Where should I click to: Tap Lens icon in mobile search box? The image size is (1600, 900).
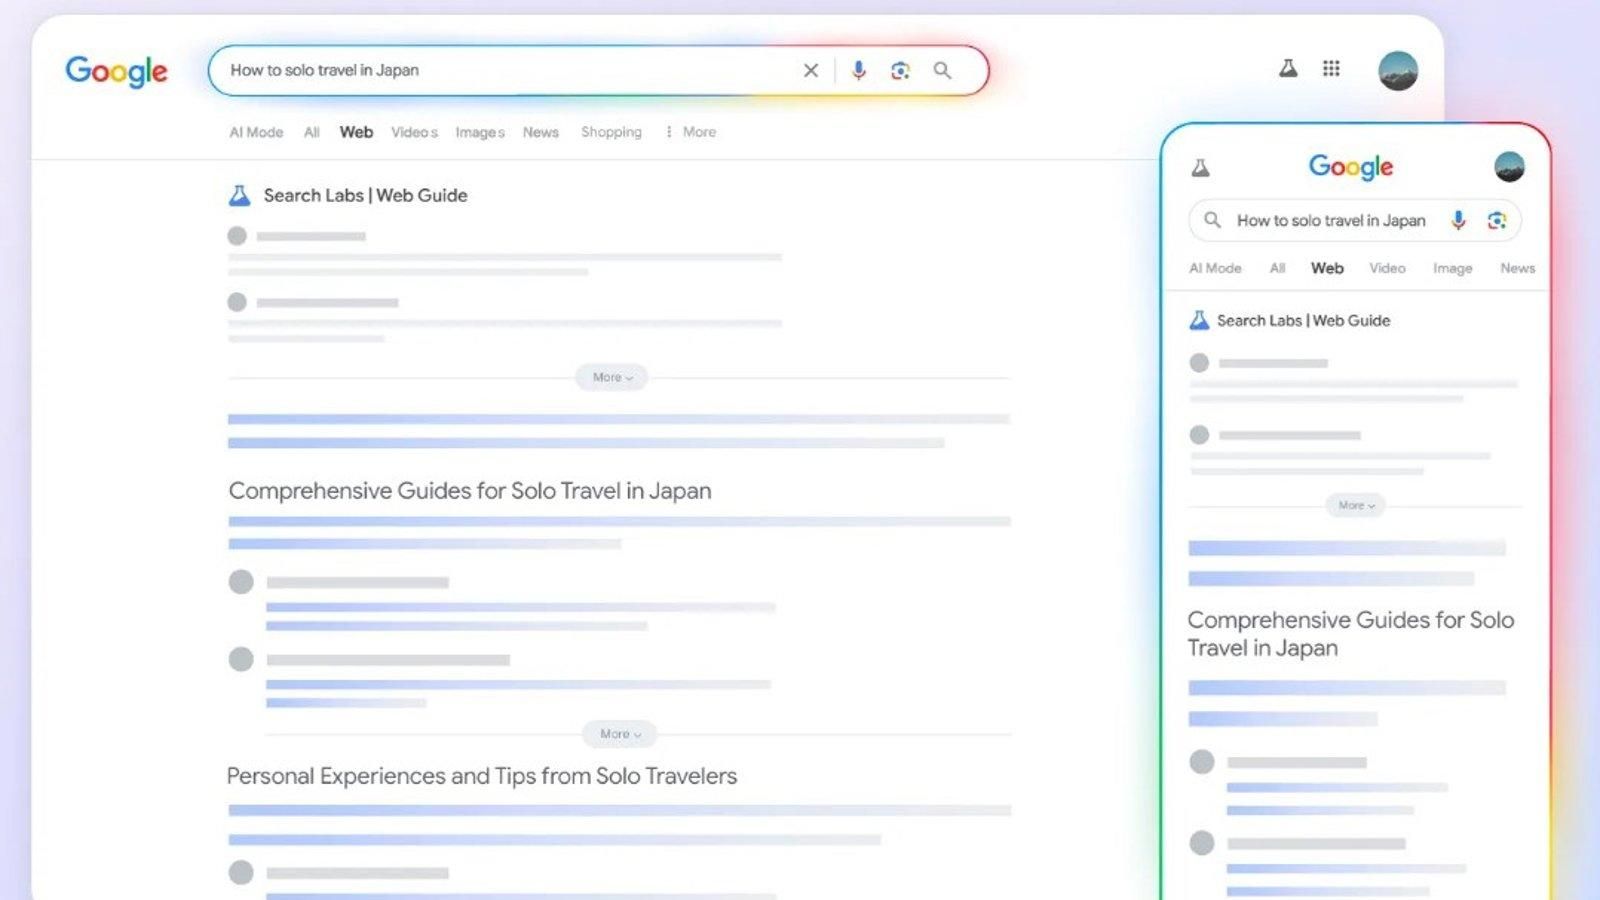pos(1497,220)
